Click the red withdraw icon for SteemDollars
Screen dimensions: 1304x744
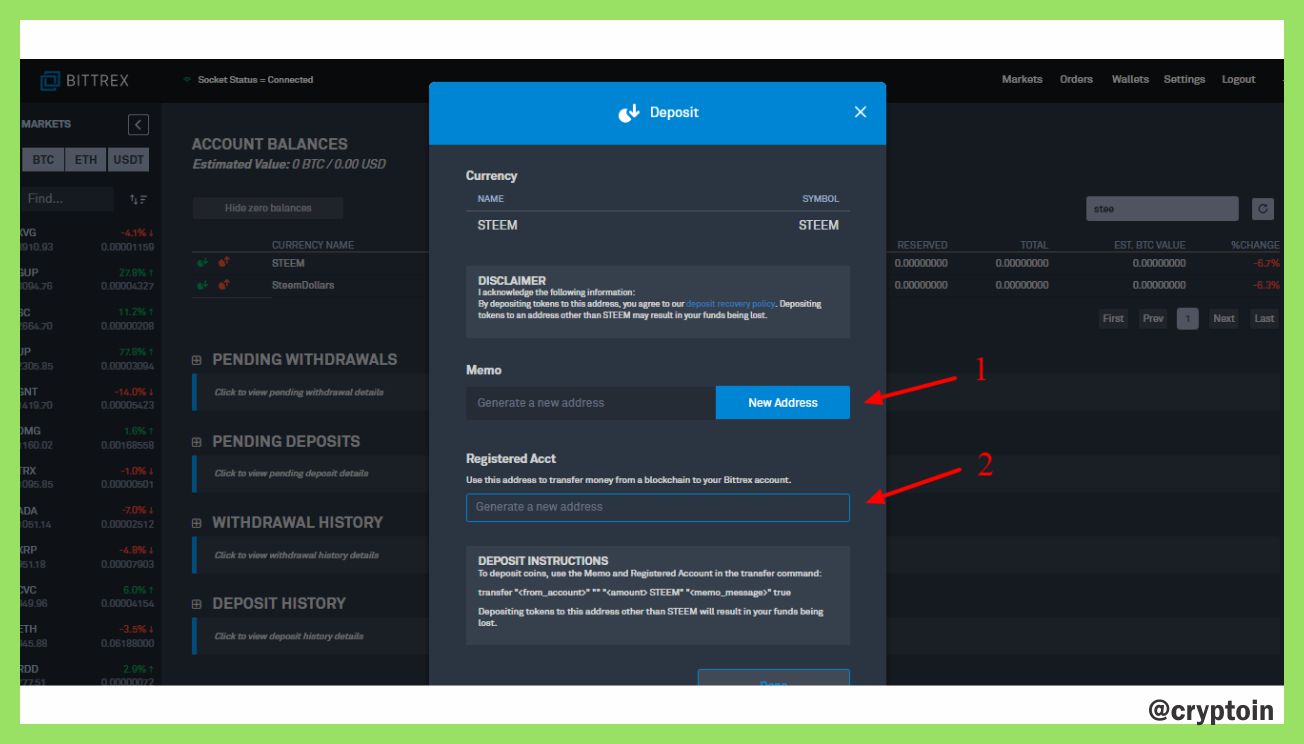pyautogui.click(x=224, y=285)
